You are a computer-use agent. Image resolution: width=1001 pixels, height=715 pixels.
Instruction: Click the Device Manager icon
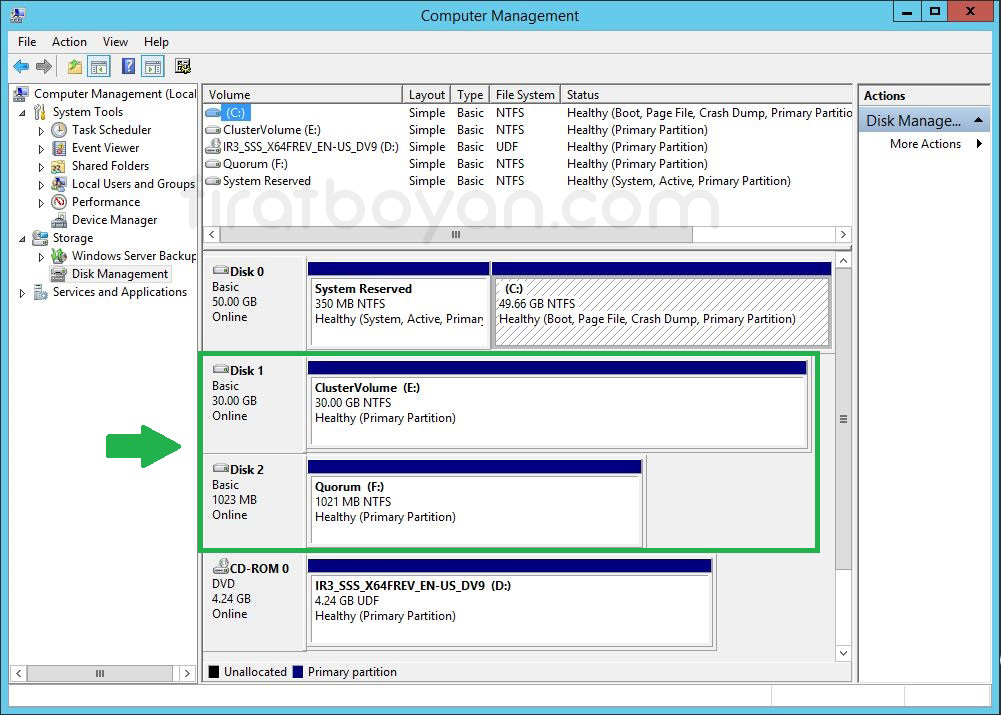point(59,220)
